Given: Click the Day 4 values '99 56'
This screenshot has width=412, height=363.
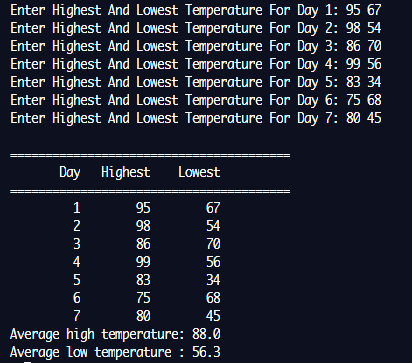Looking at the screenshot, I should tap(364, 64).
